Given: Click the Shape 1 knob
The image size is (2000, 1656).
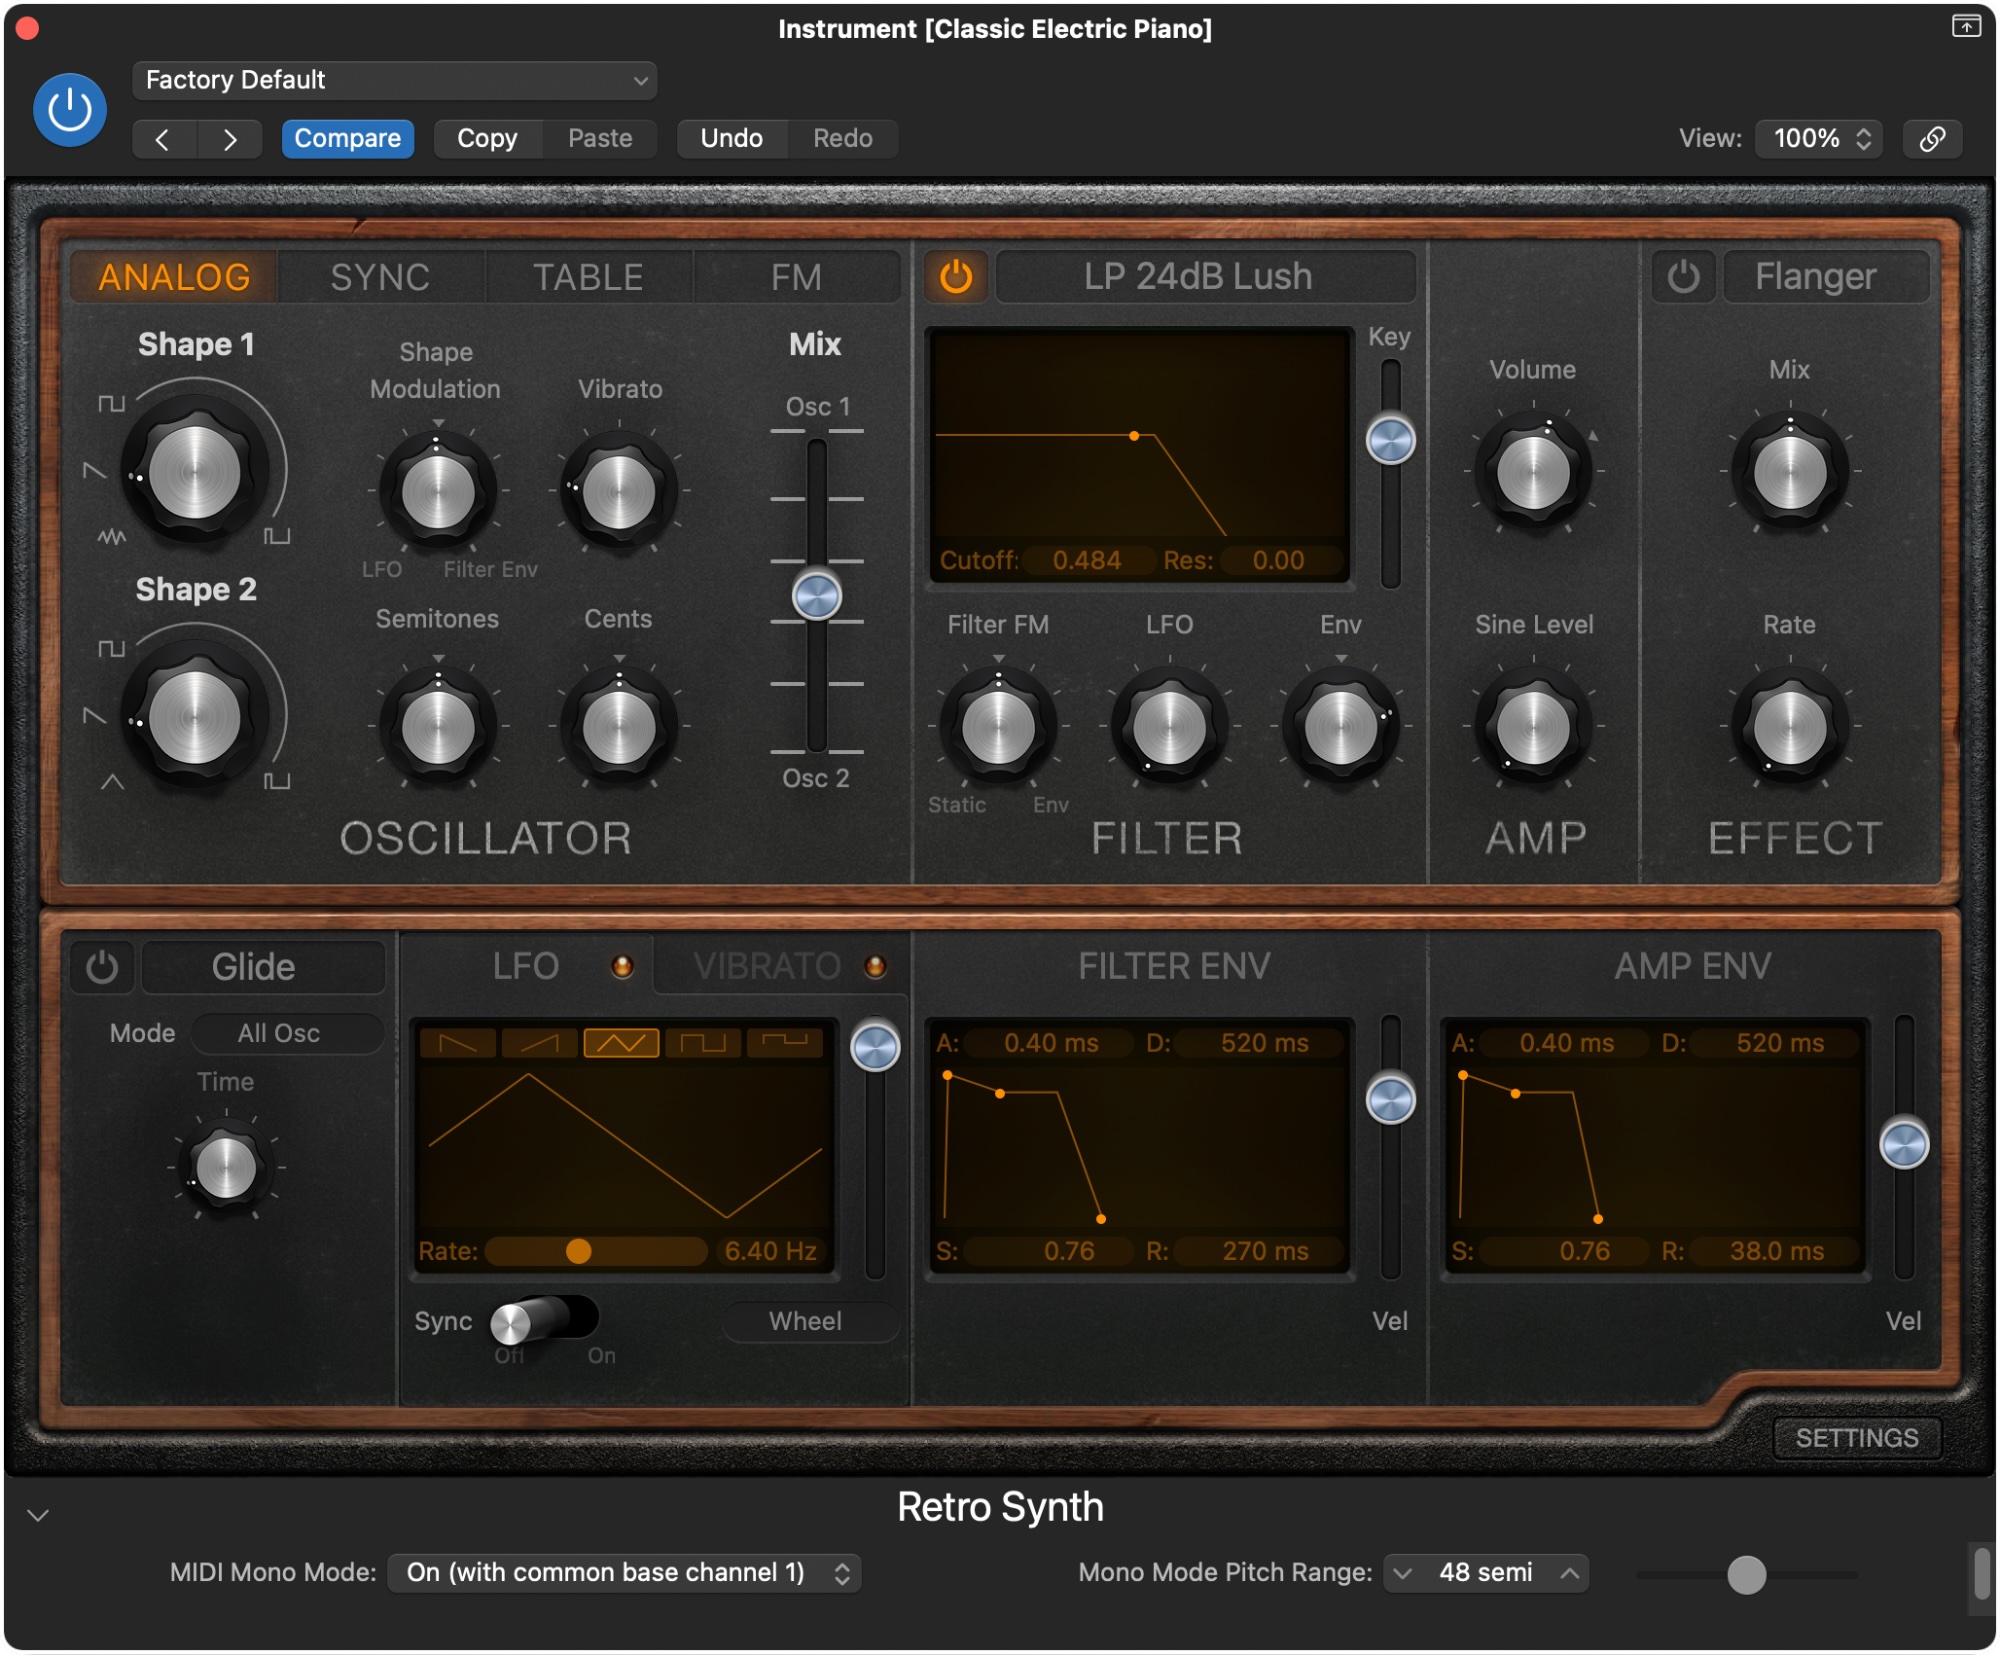Looking at the screenshot, I should (x=195, y=472).
